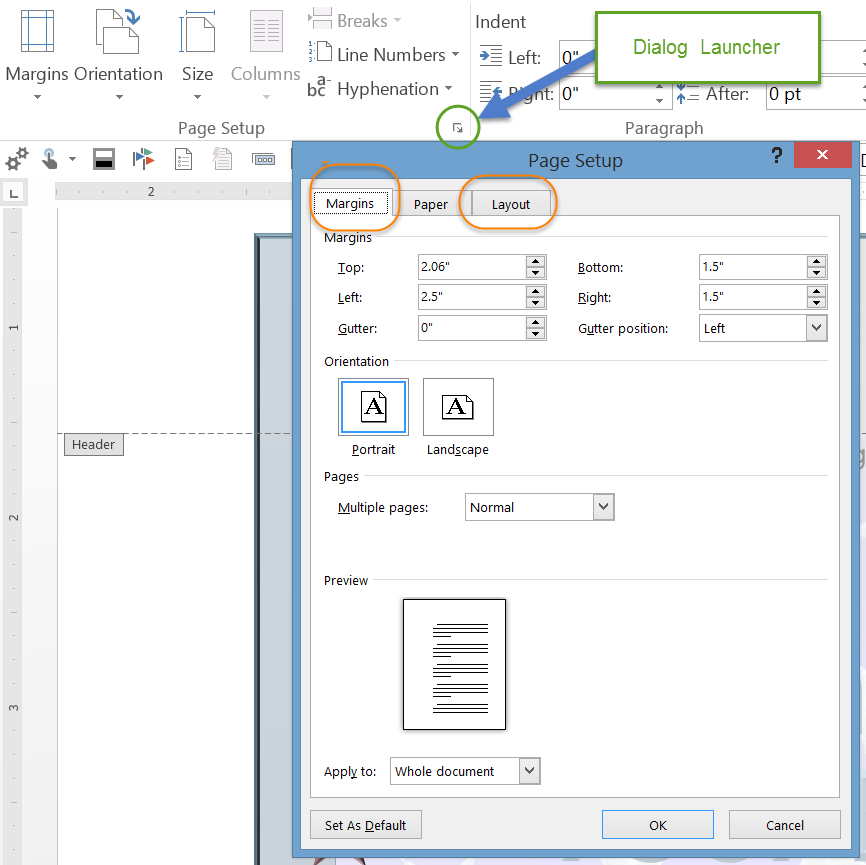Image resolution: width=866 pixels, height=865 pixels.
Task: Click the bulleted document page icon
Action: pos(183,159)
